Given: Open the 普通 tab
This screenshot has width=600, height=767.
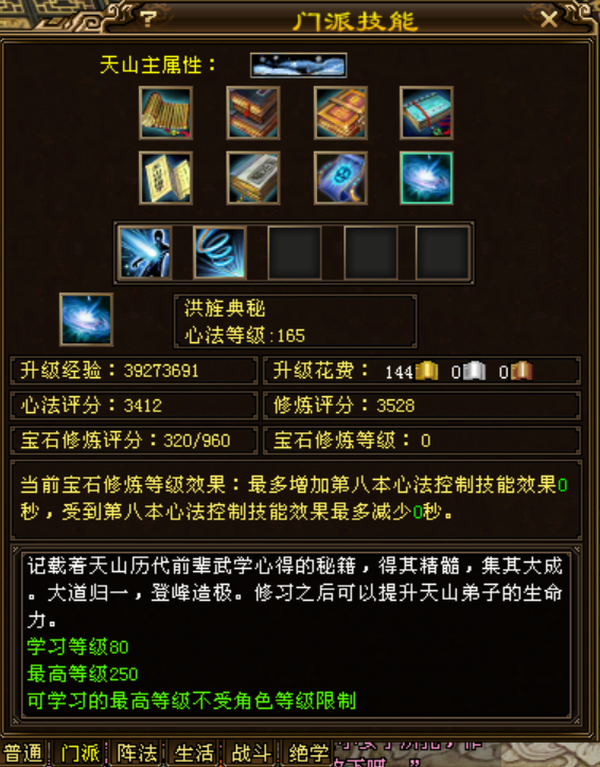Looking at the screenshot, I should 23,754.
